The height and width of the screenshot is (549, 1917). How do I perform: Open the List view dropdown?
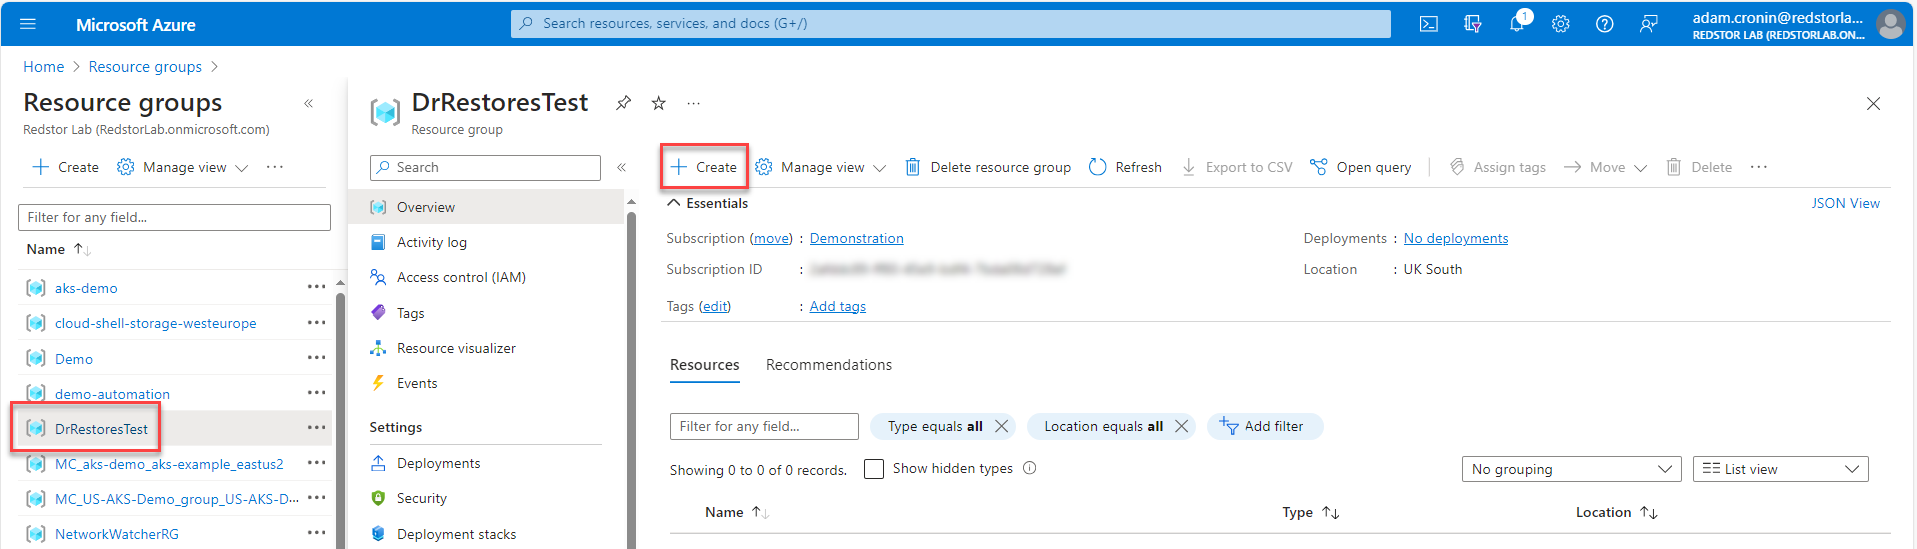pyautogui.click(x=1780, y=469)
